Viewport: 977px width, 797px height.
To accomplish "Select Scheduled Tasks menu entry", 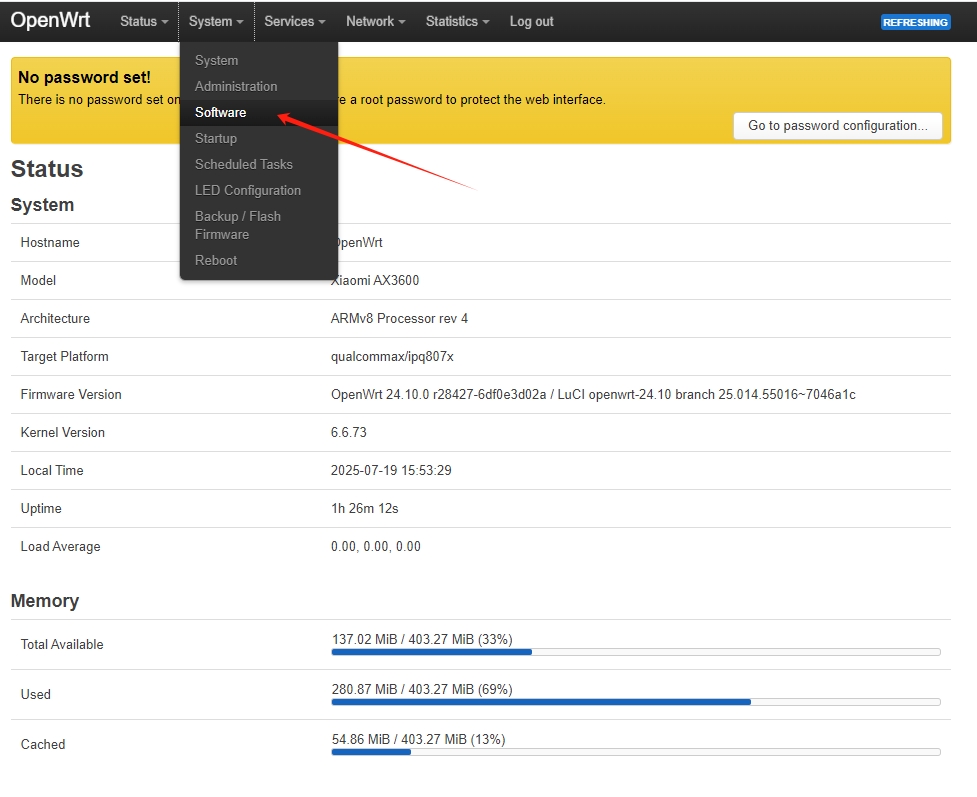I will point(259,165).
